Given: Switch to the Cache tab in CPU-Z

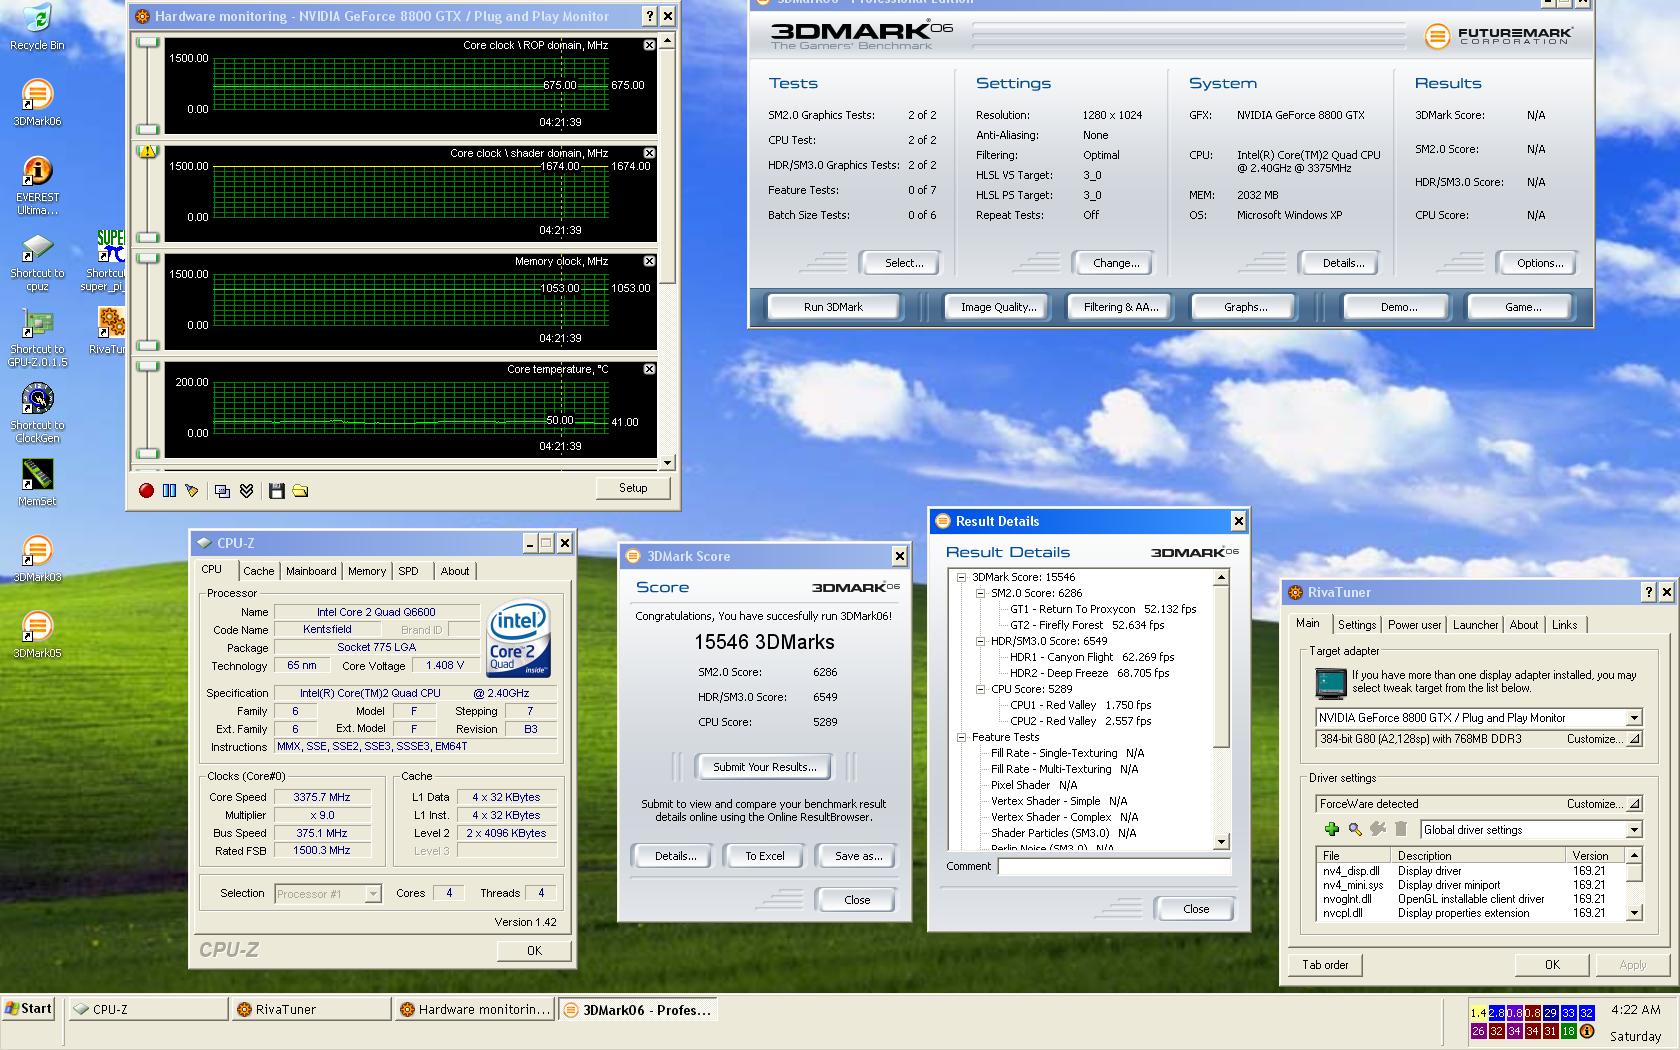Looking at the screenshot, I should pyautogui.click(x=258, y=571).
